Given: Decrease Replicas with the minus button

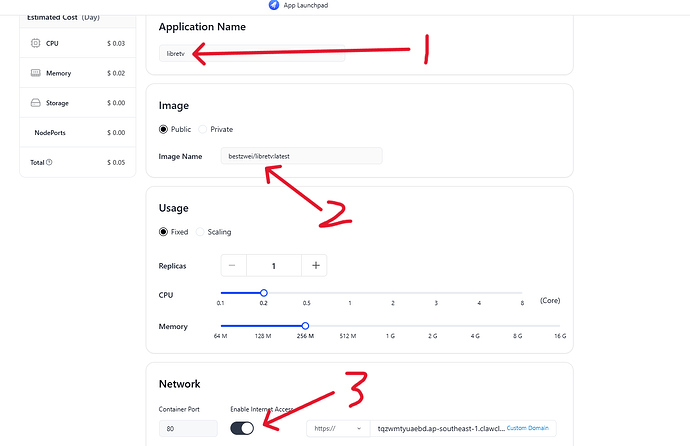Looking at the screenshot, I should pos(232,265).
